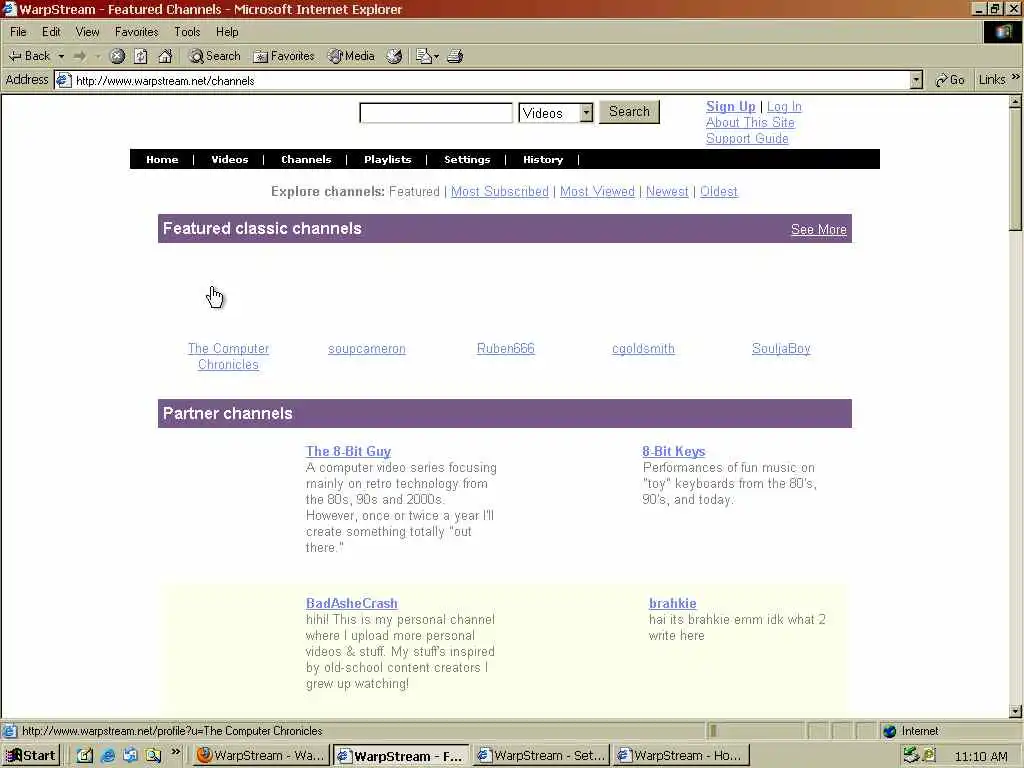Switch to the WarpStream - Set... taskbar window
This screenshot has width=1024, height=768.
541,756
